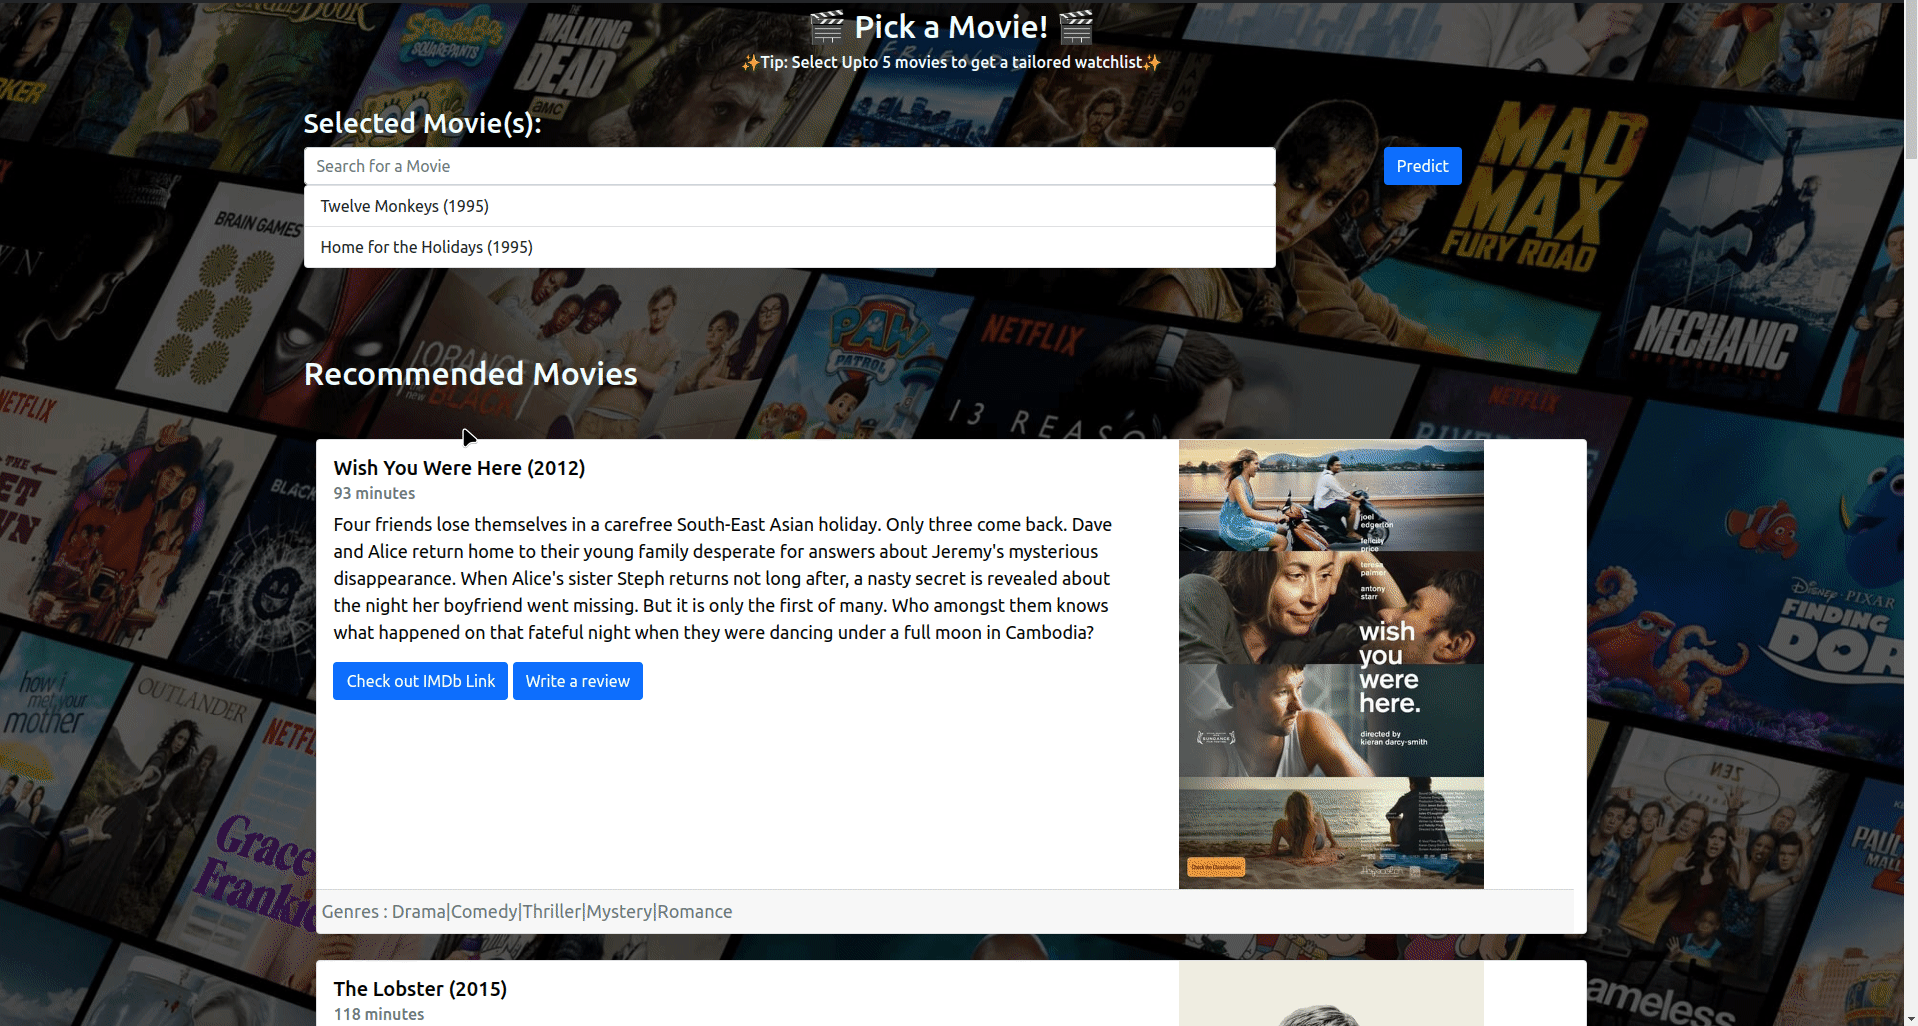Click the 118 minutes runtime text

click(x=379, y=1014)
